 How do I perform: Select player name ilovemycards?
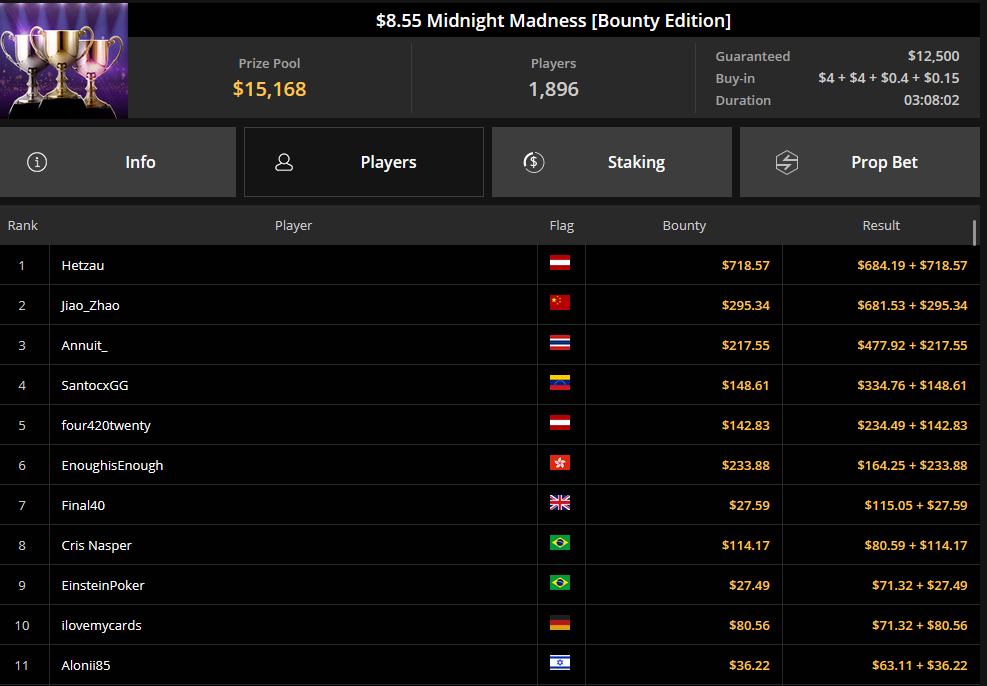[x=101, y=626]
